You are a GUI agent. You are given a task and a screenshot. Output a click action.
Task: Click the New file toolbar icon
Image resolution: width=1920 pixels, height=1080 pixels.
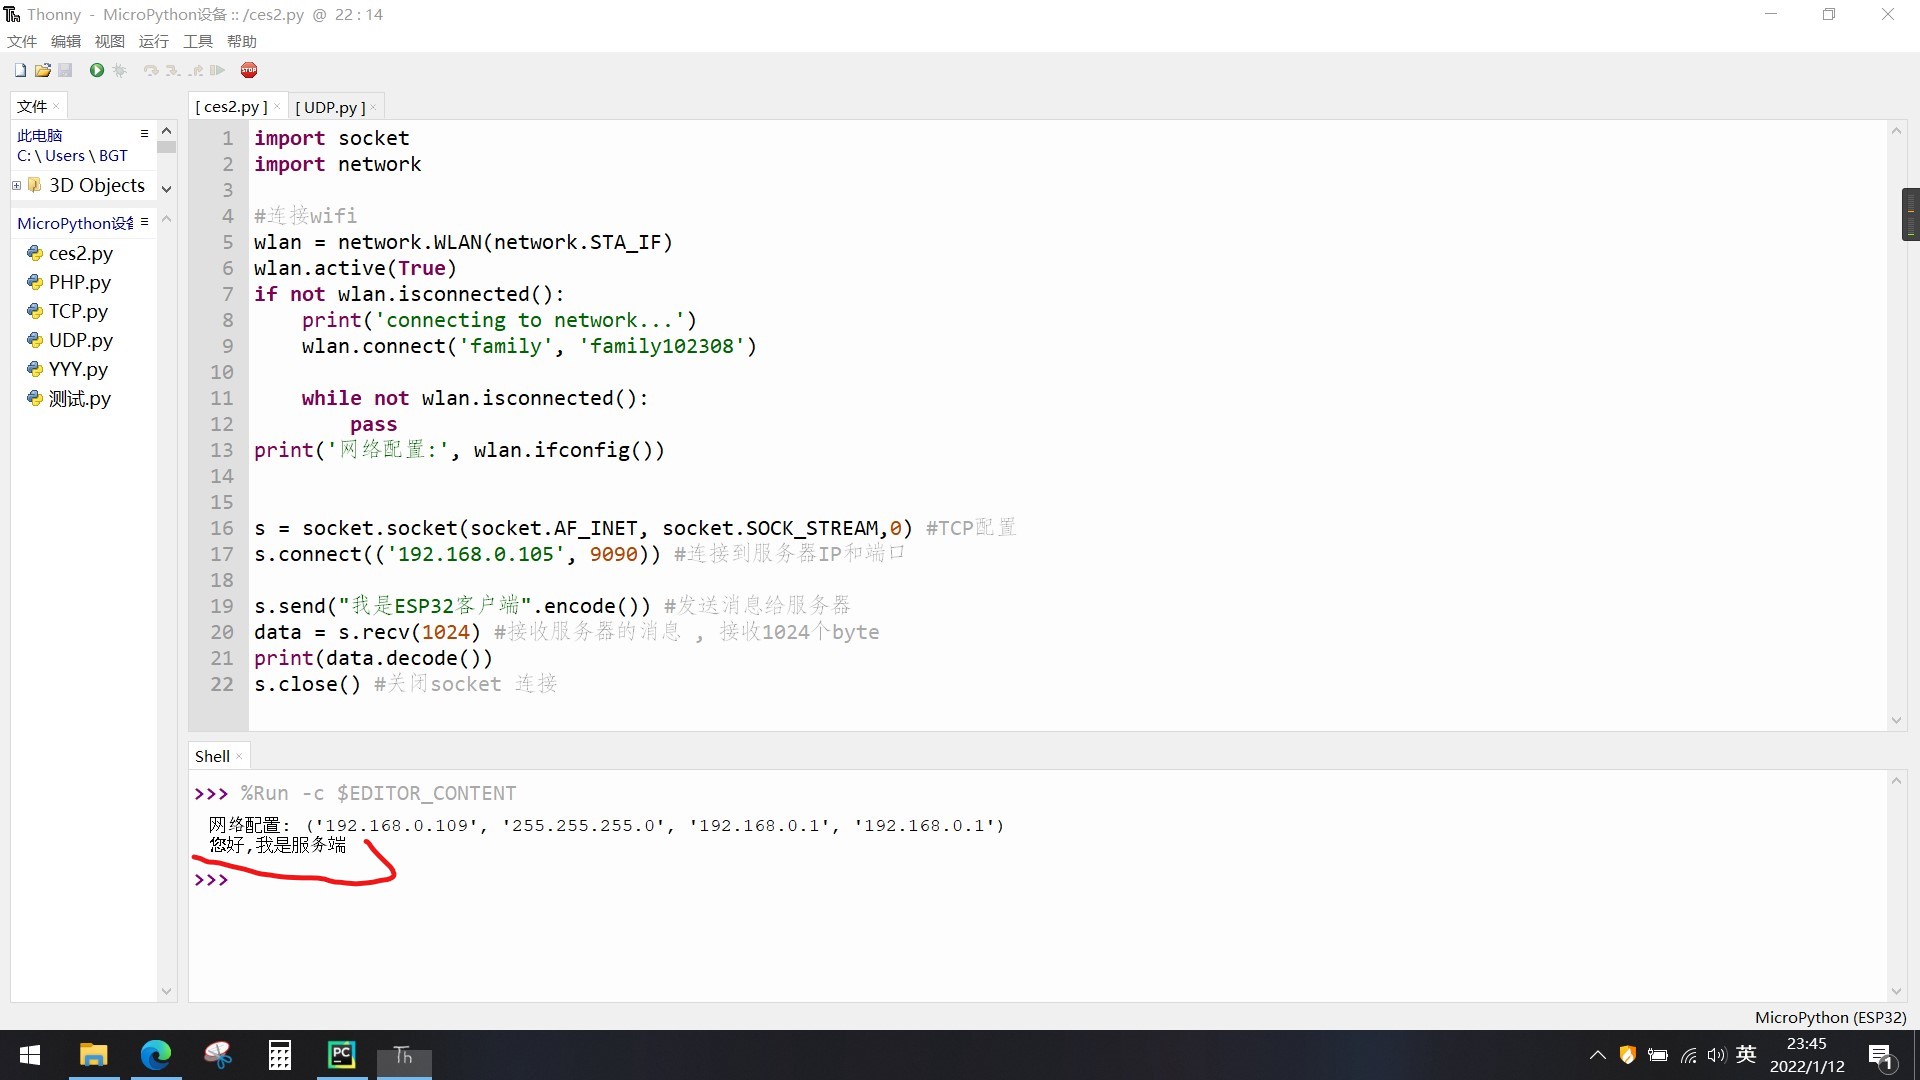click(x=20, y=70)
